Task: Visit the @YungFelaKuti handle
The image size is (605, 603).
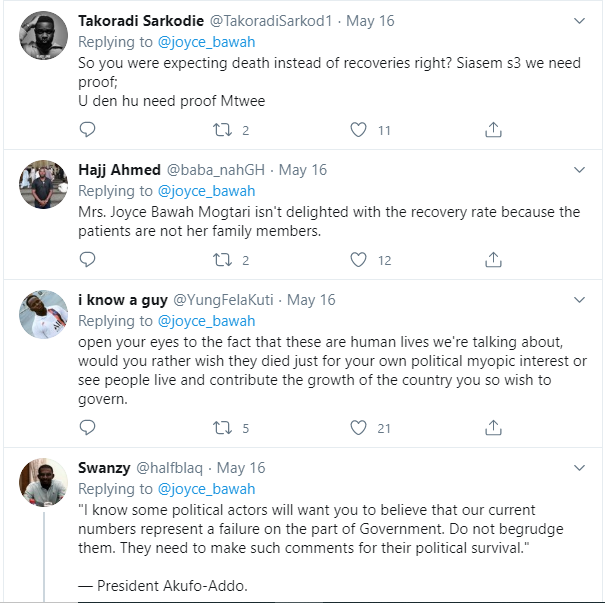Action: pyautogui.click(x=225, y=299)
